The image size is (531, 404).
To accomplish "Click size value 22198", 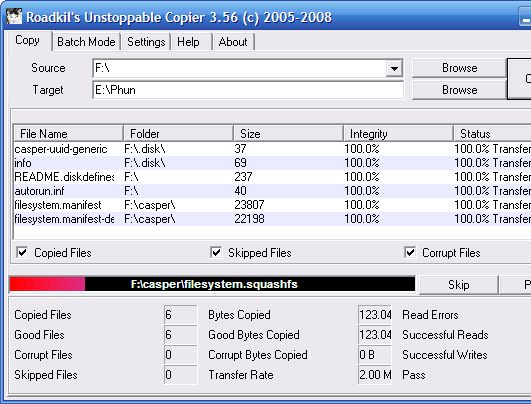I will (249, 219).
